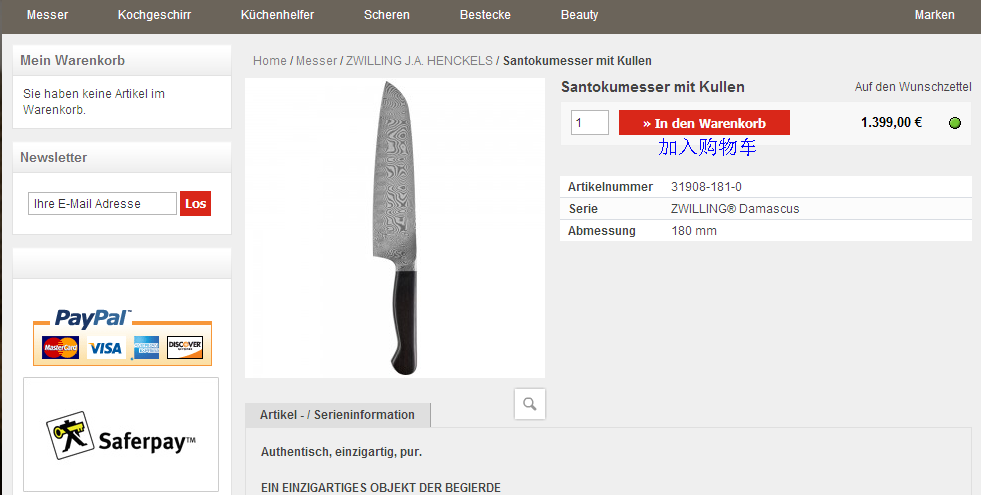This screenshot has height=495, width=981.
Task: Submit newsletter with the Los button
Action: click(x=195, y=203)
